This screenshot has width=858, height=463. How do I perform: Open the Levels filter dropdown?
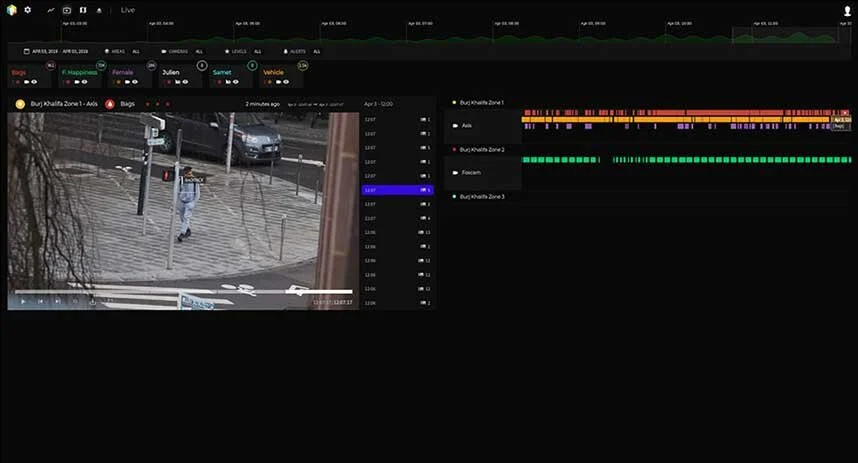(243, 51)
